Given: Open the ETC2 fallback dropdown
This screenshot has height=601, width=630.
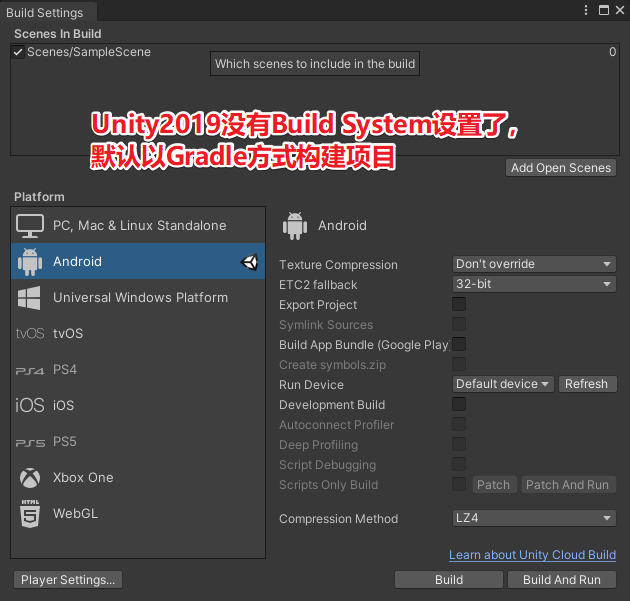Looking at the screenshot, I should tap(534, 284).
